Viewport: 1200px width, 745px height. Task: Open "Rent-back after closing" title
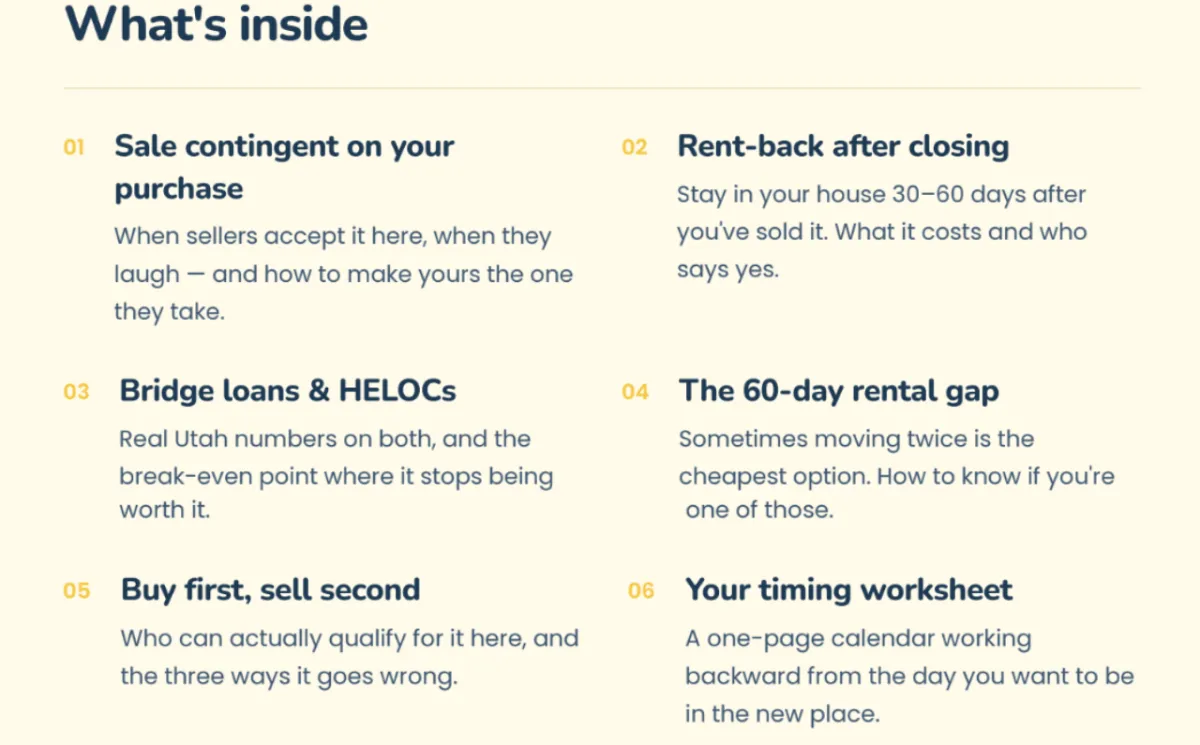[843, 146]
